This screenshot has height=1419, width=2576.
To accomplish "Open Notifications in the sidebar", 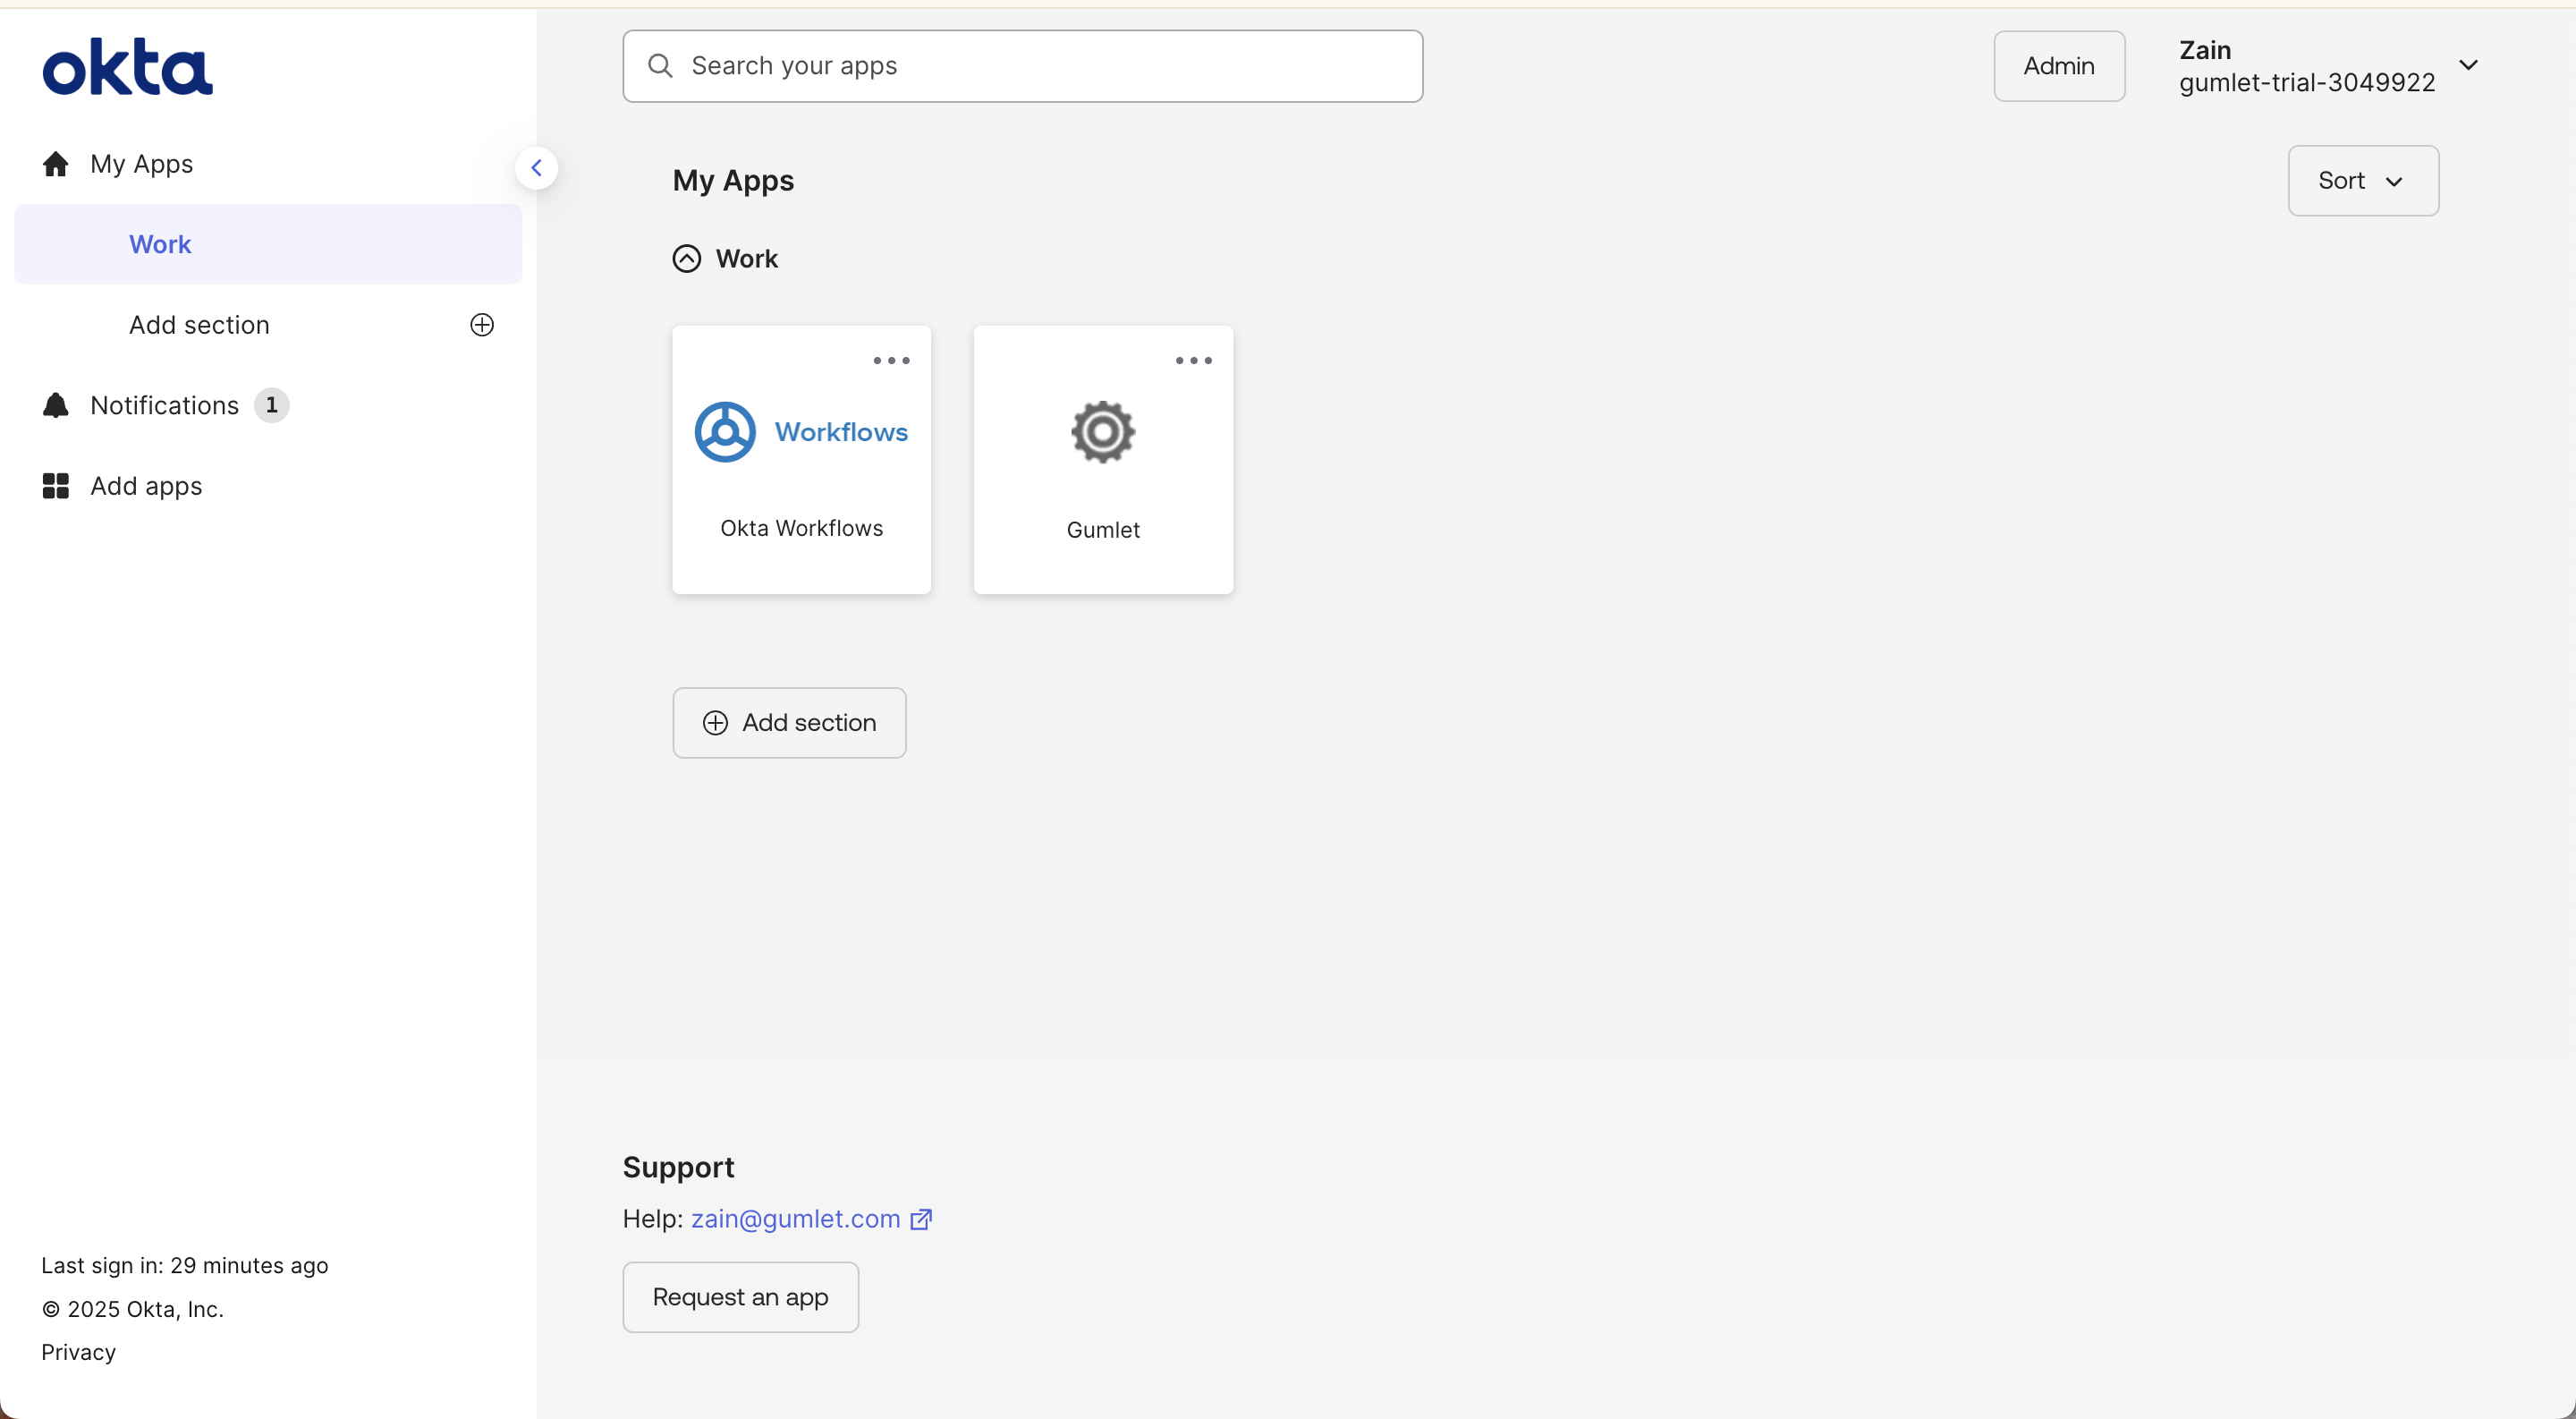I will [x=164, y=405].
